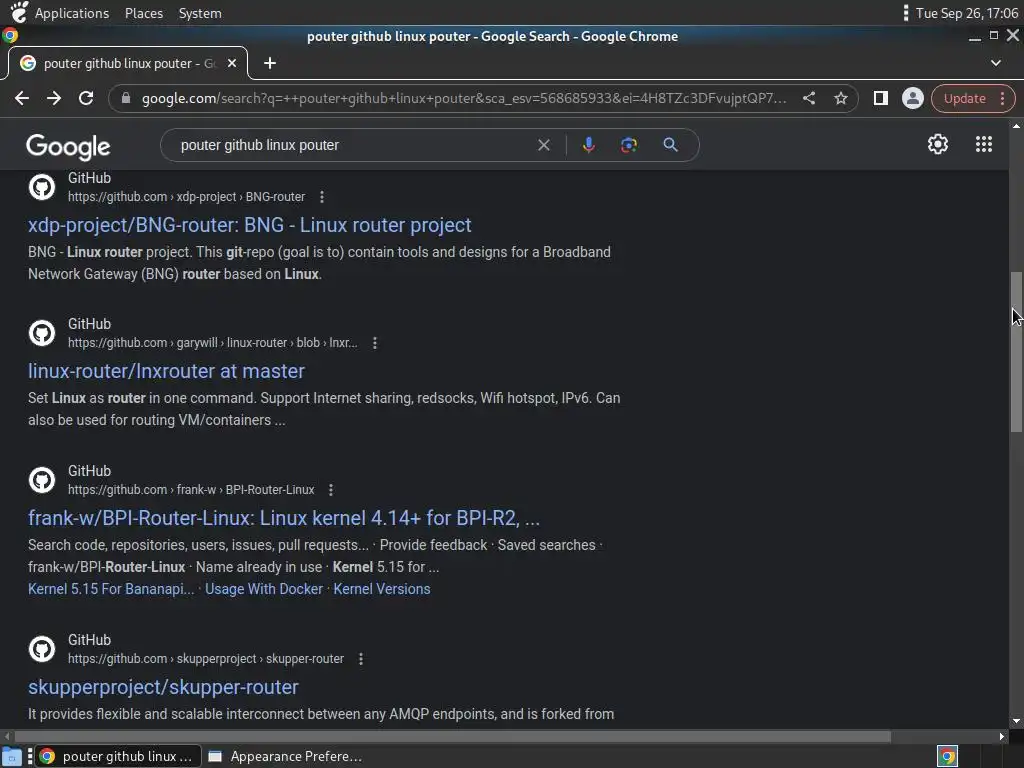1024x768 pixels.
Task: Open Chrome three-dot menu beside Update
Action: point(1002,98)
